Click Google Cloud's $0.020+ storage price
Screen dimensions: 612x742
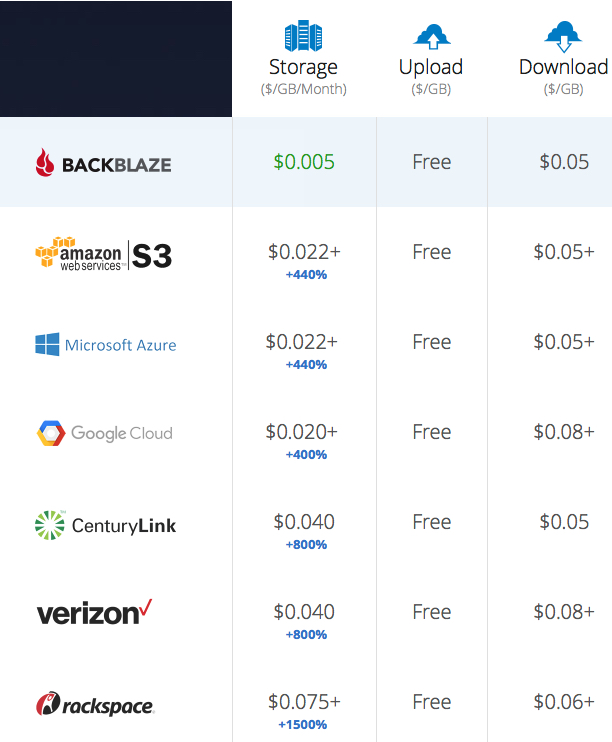pos(302,432)
